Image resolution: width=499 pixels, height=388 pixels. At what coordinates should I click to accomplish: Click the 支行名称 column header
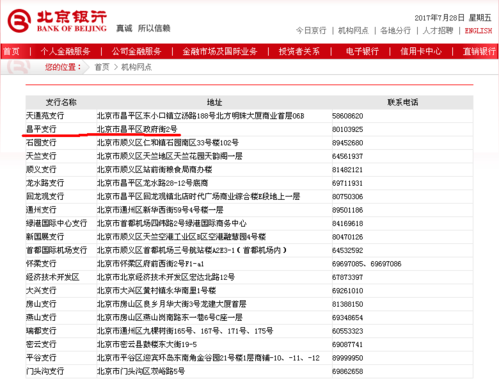point(61,102)
